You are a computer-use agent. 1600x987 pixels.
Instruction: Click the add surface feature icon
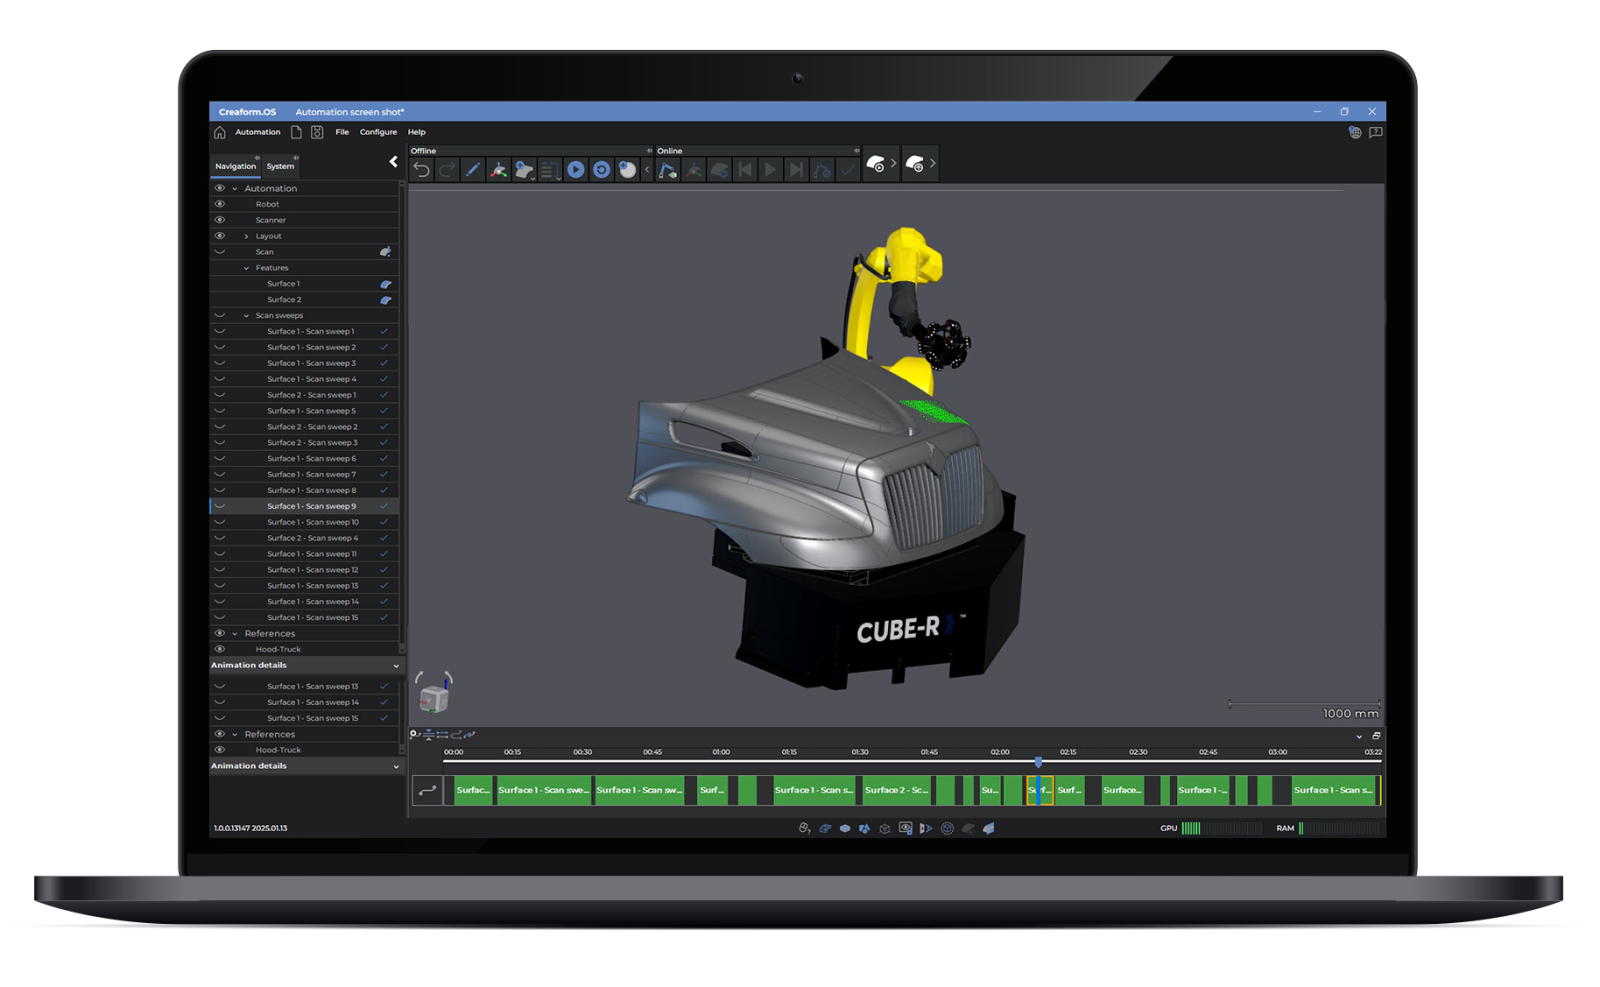tap(524, 170)
